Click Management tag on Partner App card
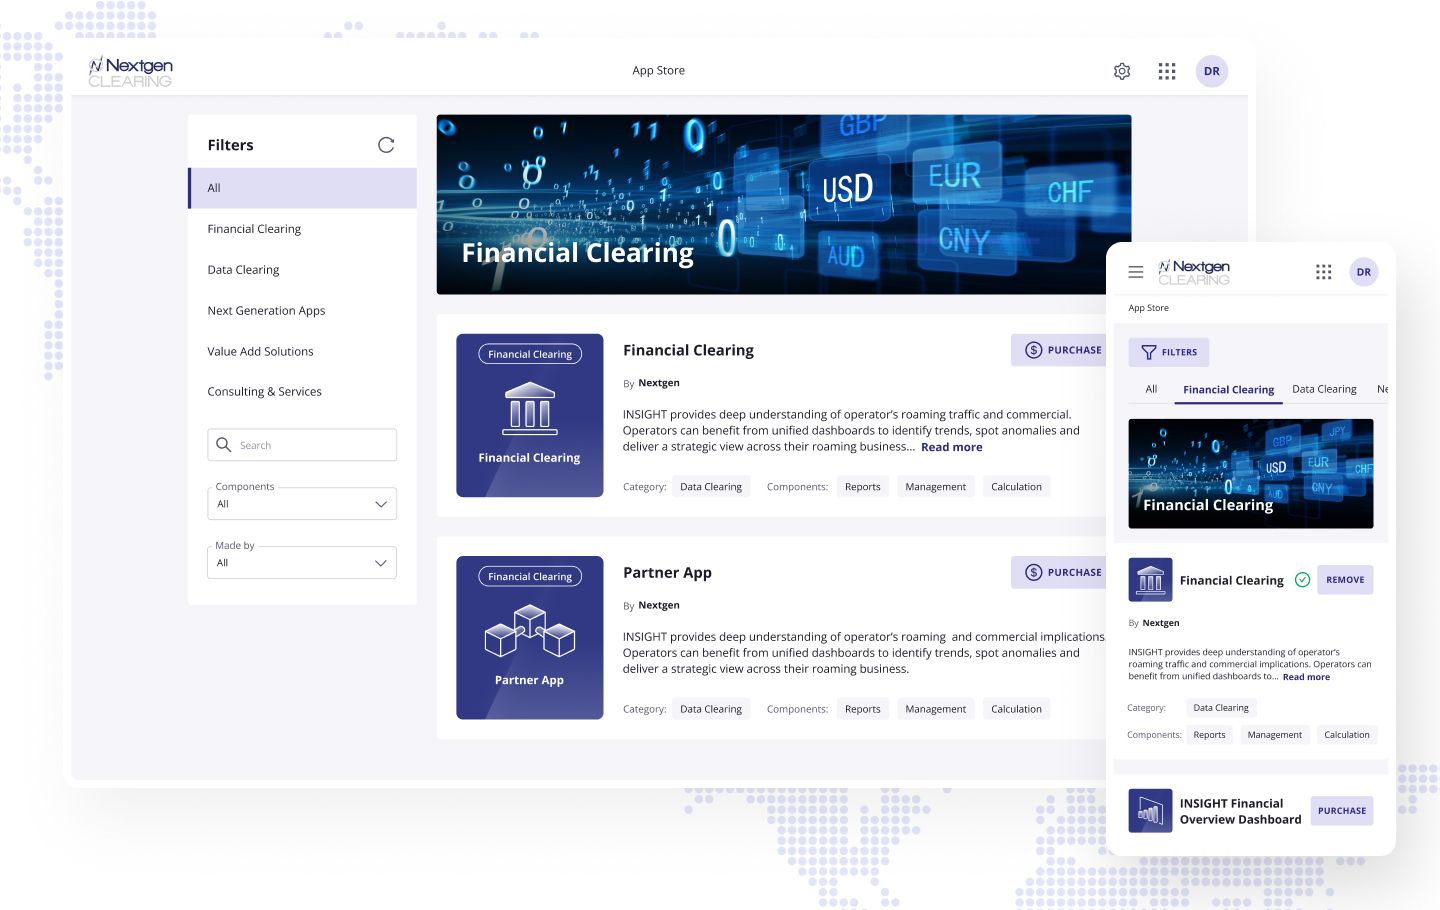 [x=935, y=709]
